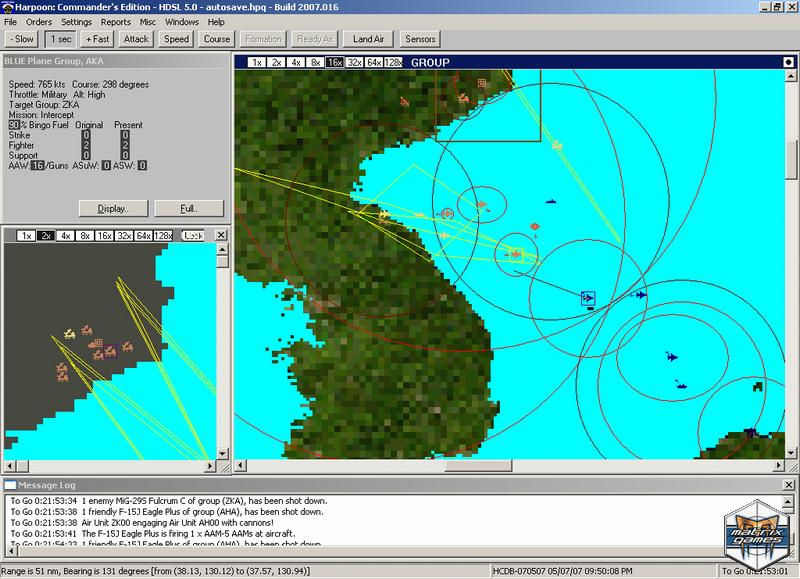Set unit map zoom to 1x
The width and height of the screenshot is (800, 579).
[x=27, y=236]
